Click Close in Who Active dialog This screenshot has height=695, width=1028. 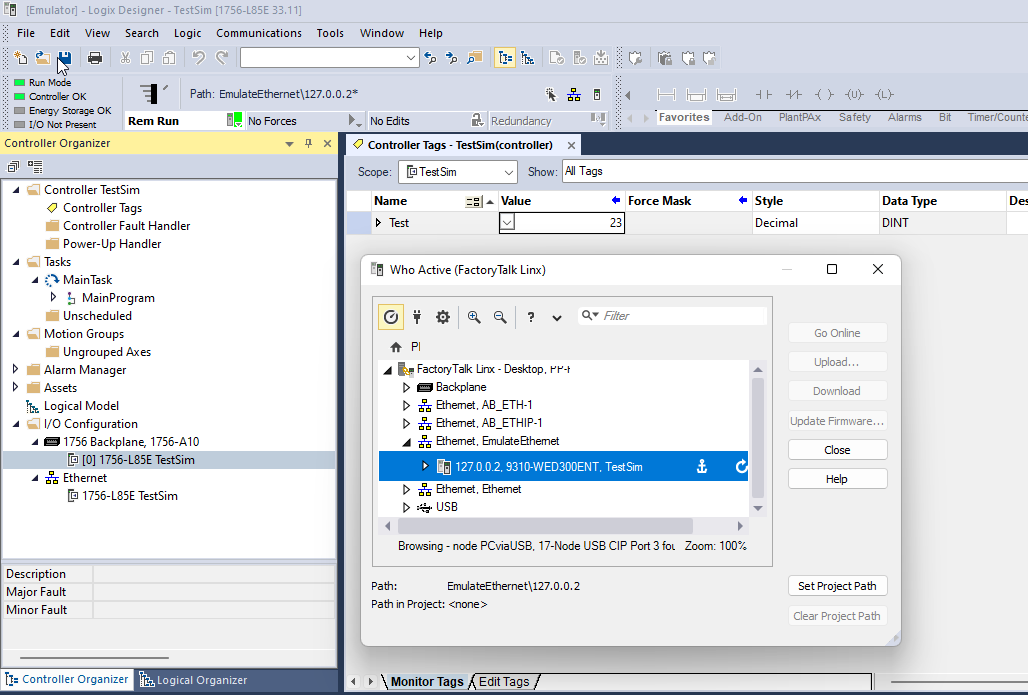(x=837, y=450)
